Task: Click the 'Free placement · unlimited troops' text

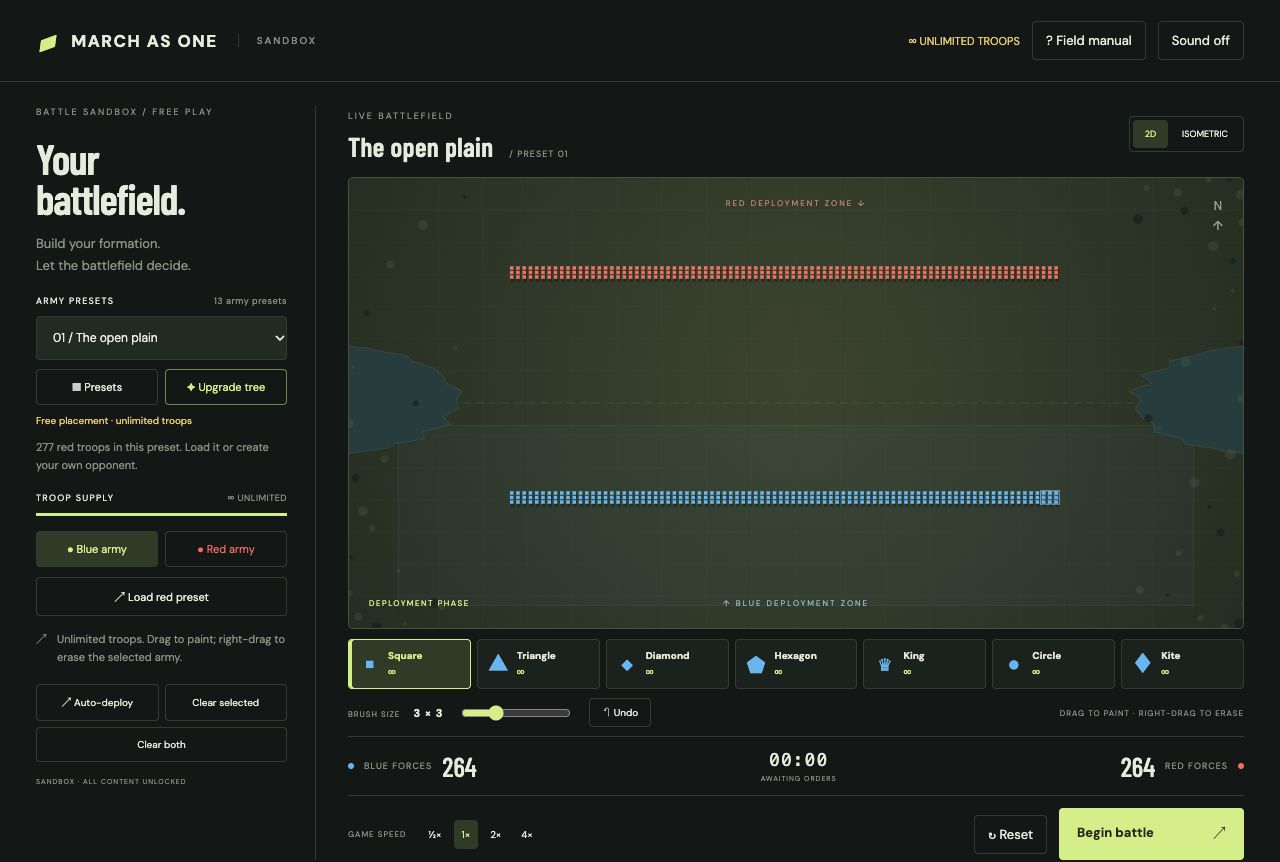Action: click(114, 421)
